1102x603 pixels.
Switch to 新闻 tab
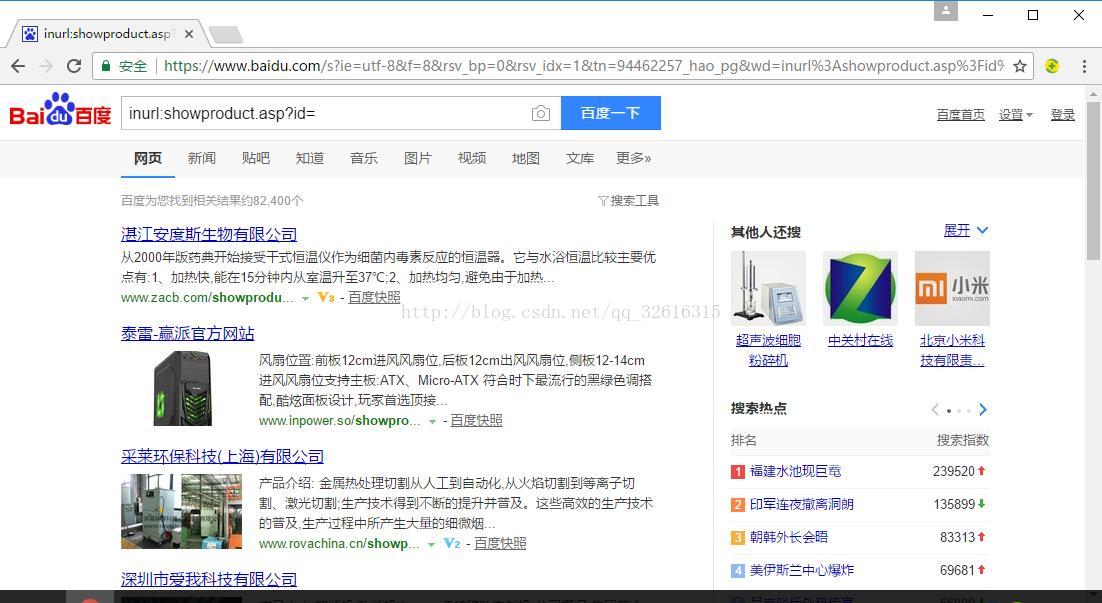click(x=202, y=158)
